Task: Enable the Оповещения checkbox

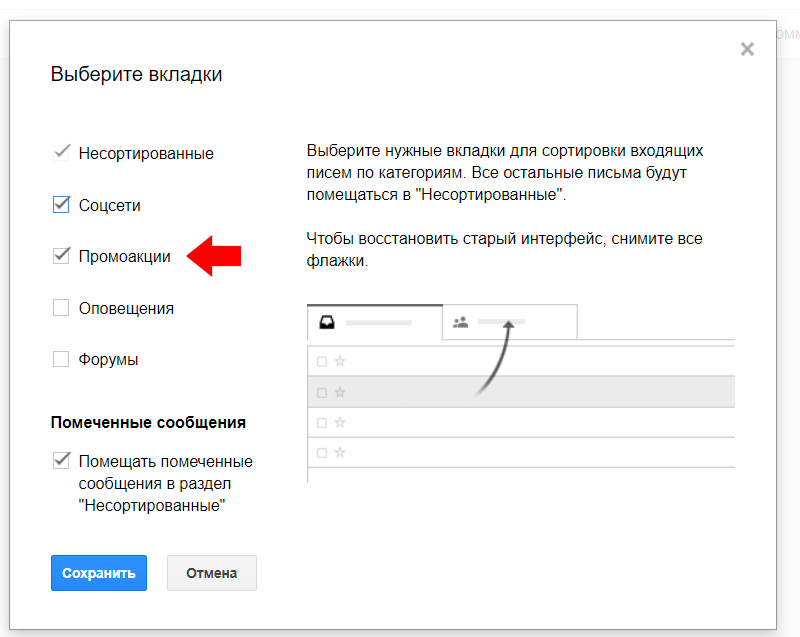Action: 61,308
